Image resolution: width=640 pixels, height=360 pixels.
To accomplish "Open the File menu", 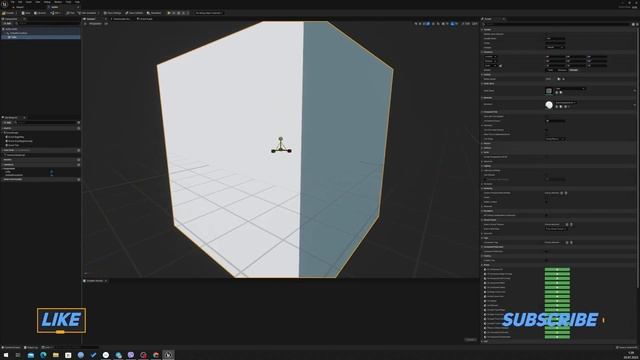I will pyautogui.click(x=13, y=2).
